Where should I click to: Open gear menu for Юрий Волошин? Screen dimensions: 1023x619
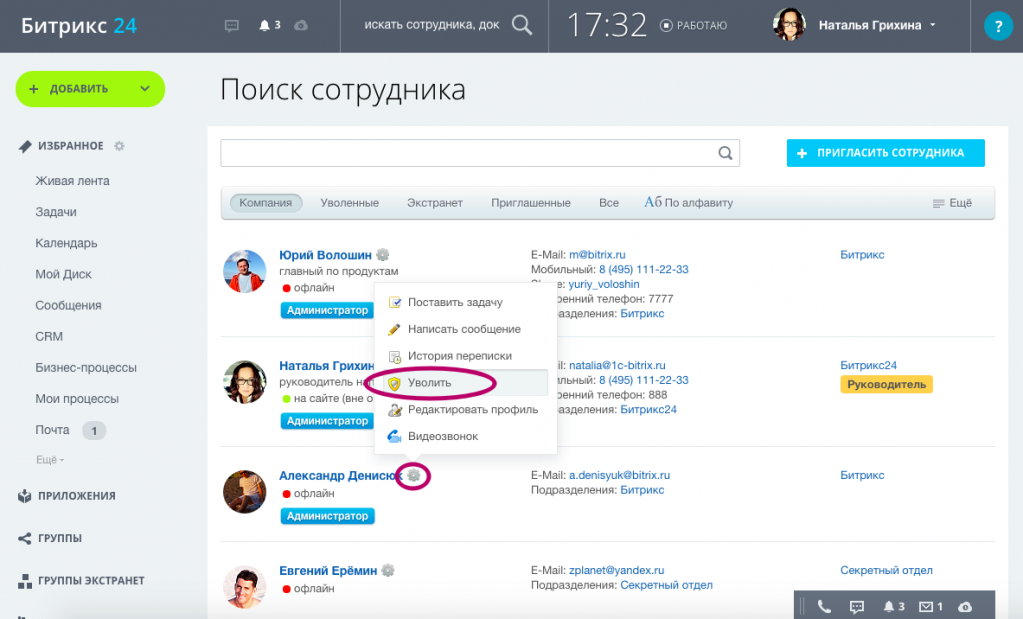(x=383, y=254)
